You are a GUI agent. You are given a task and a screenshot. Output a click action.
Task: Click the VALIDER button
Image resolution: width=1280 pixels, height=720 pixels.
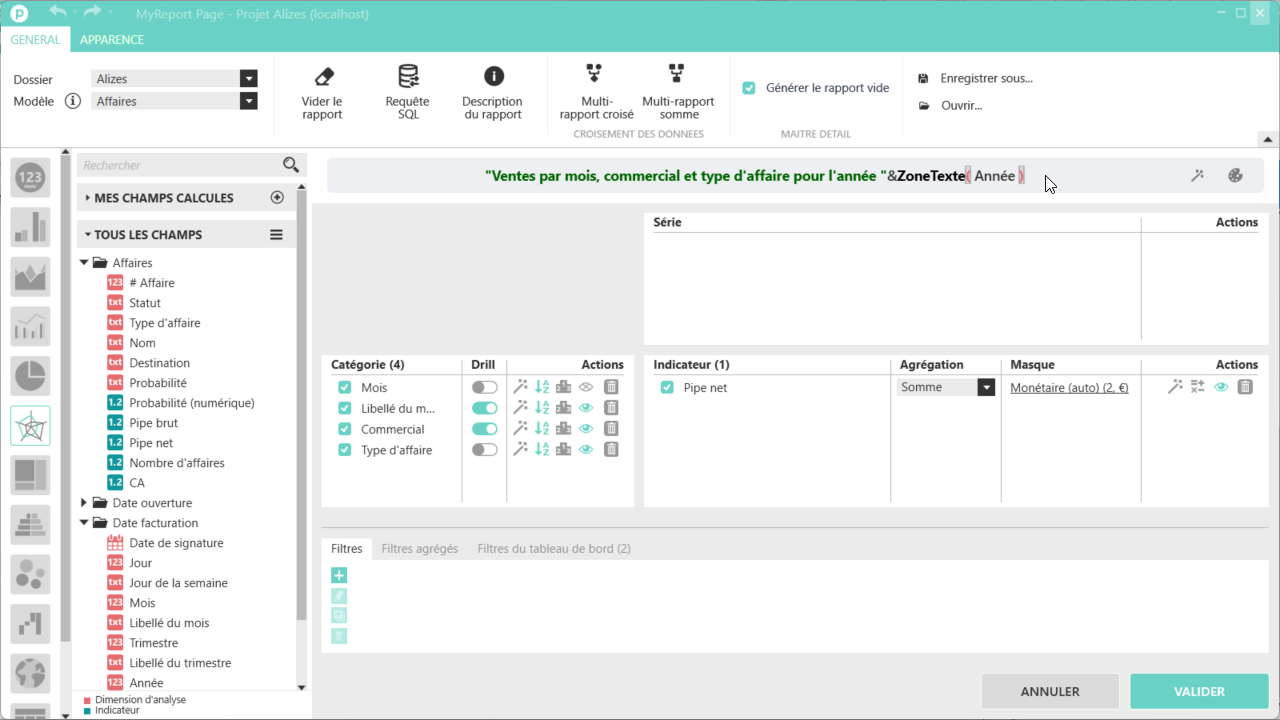pyautogui.click(x=1199, y=691)
